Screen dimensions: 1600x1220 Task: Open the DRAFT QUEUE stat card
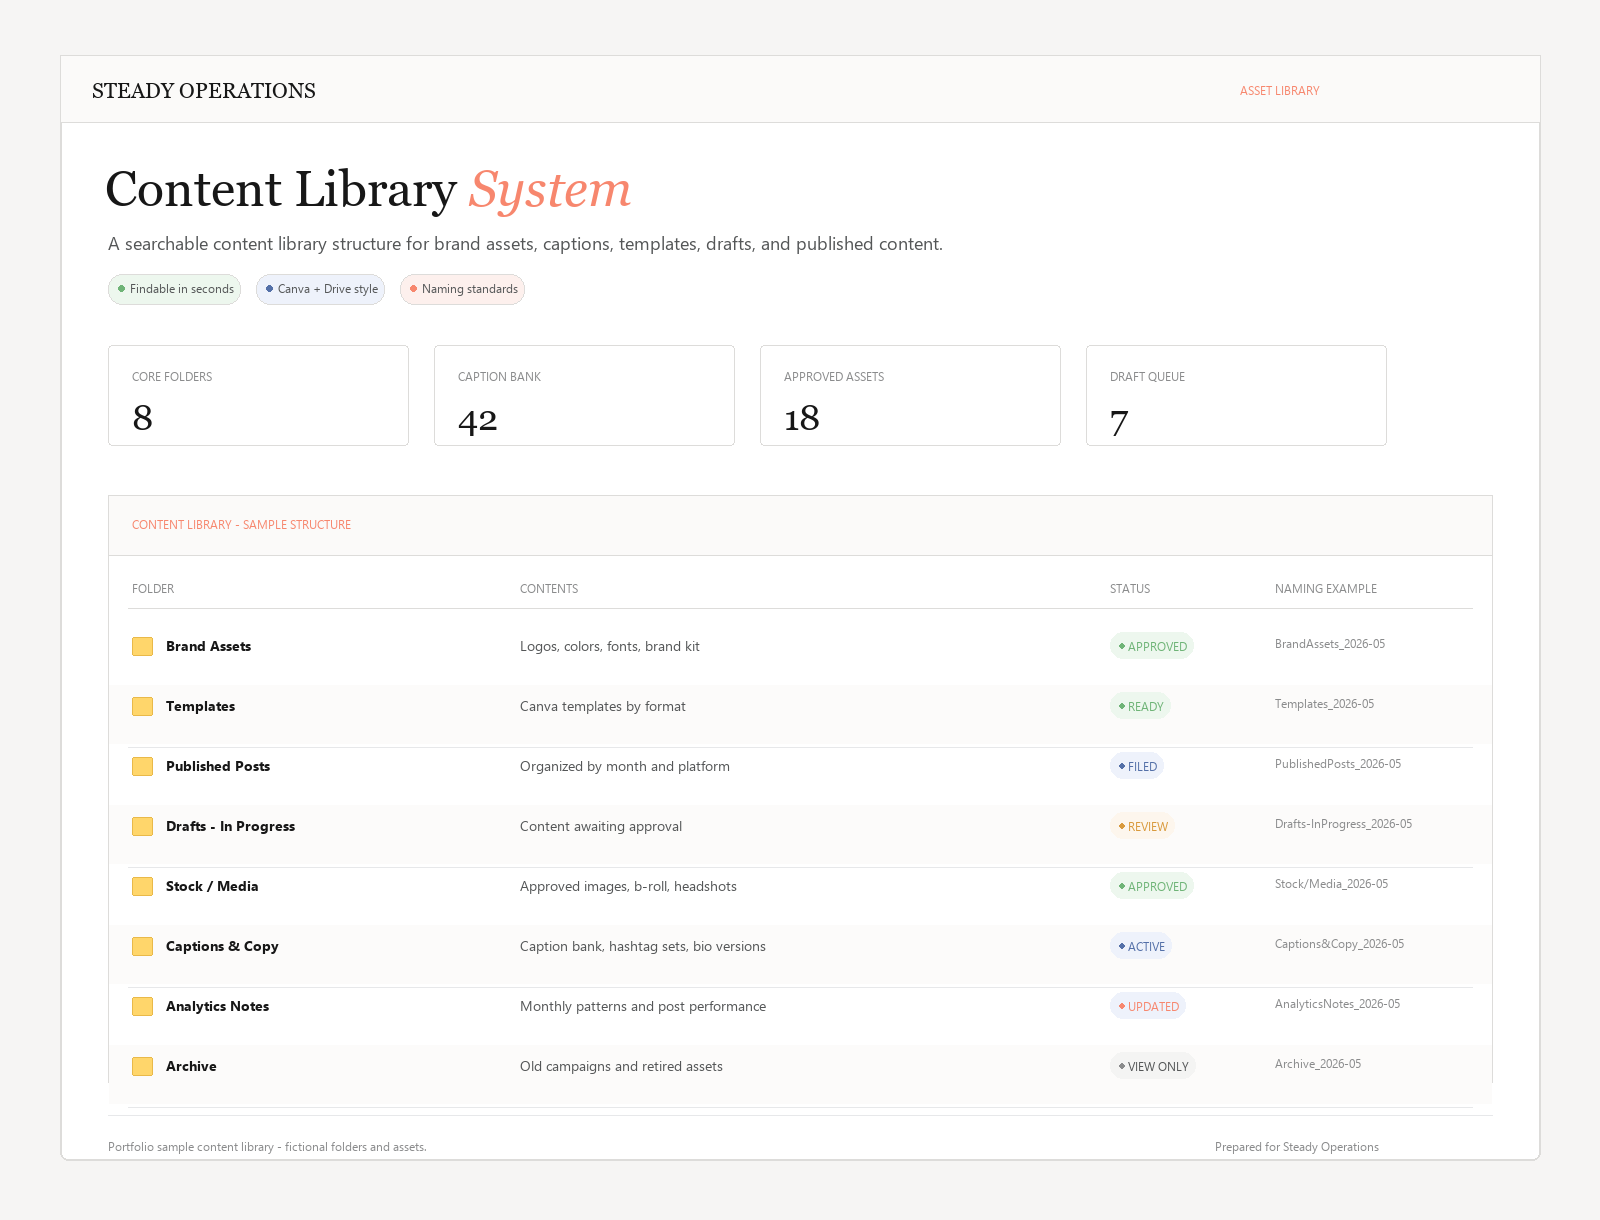click(1236, 395)
